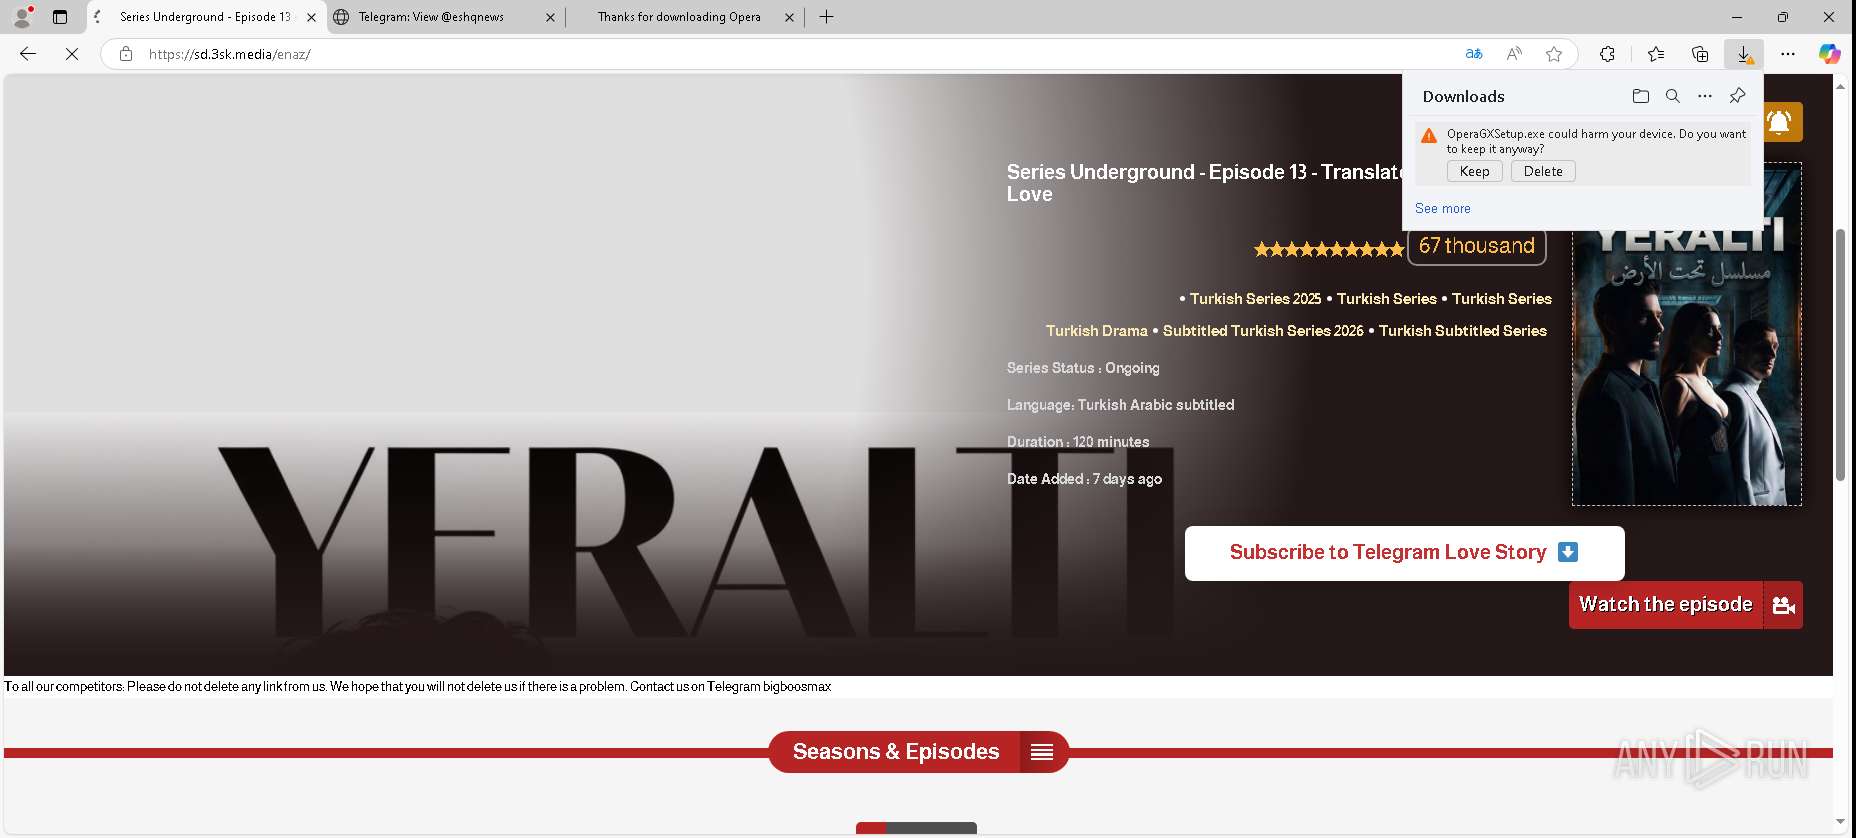Close the Thanks for downloading Opera tab
This screenshot has height=838, width=1856.
pyautogui.click(x=789, y=17)
